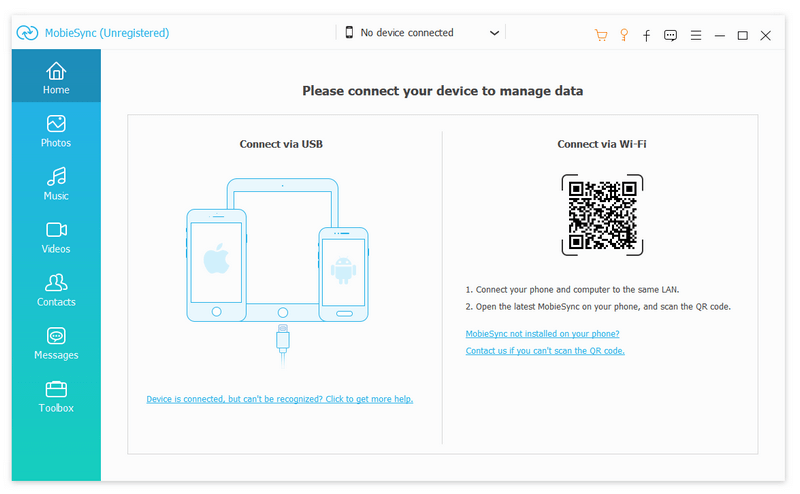This screenshot has height=494, width=800.
Task: Open the hamburger menu
Action: click(696, 35)
